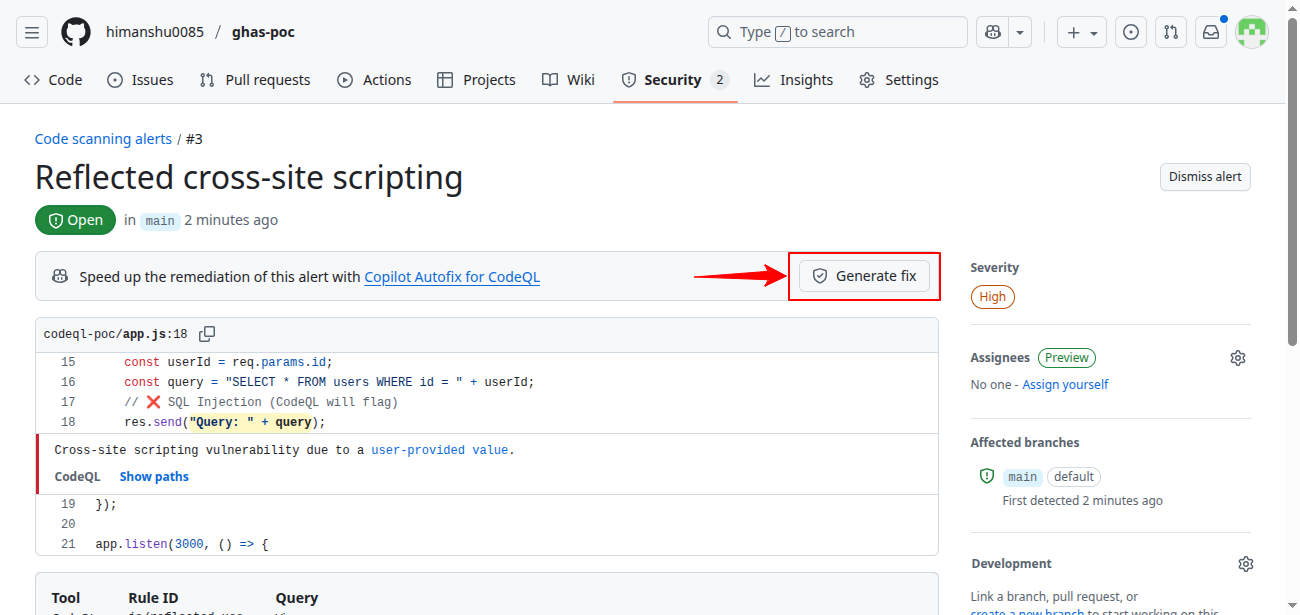Click Show paths below the vulnerability message
The width and height of the screenshot is (1300, 615).
[x=153, y=476]
